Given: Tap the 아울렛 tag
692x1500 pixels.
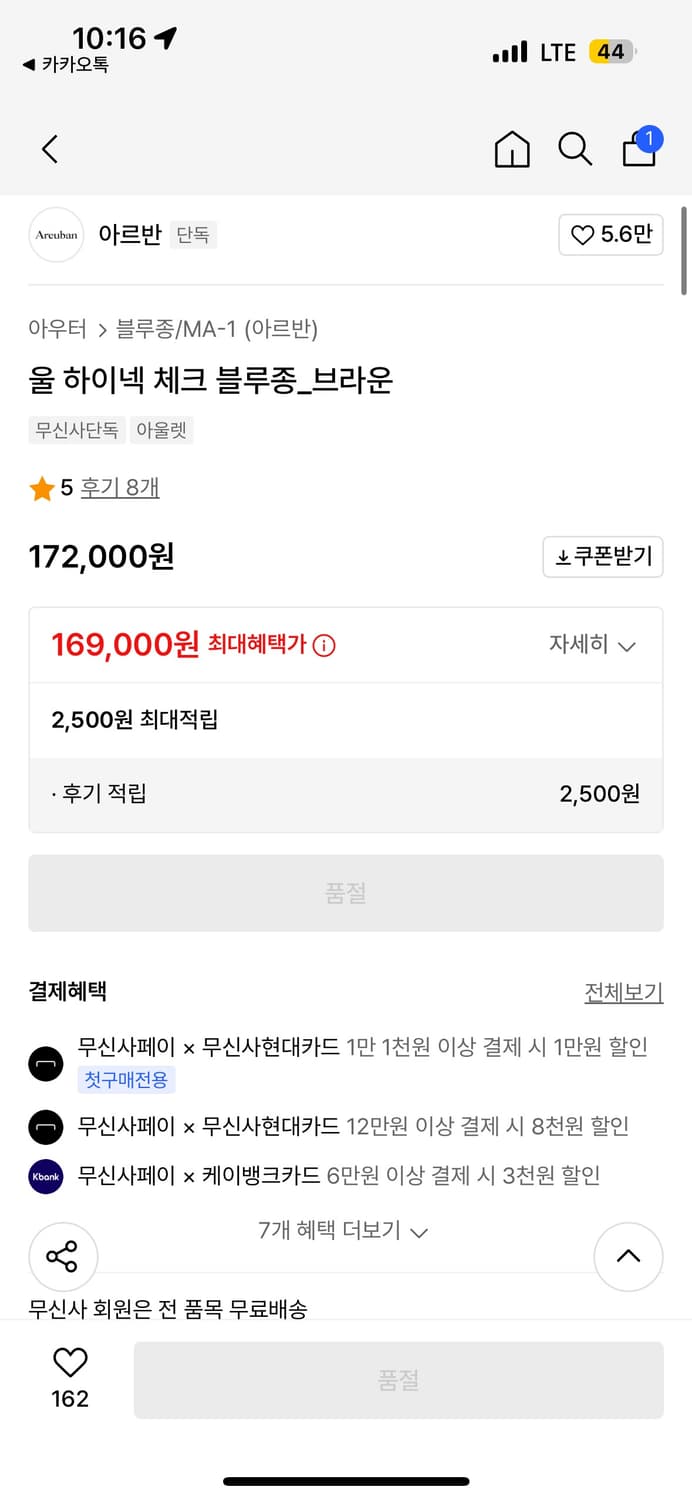Looking at the screenshot, I should [x=161, y=431].
